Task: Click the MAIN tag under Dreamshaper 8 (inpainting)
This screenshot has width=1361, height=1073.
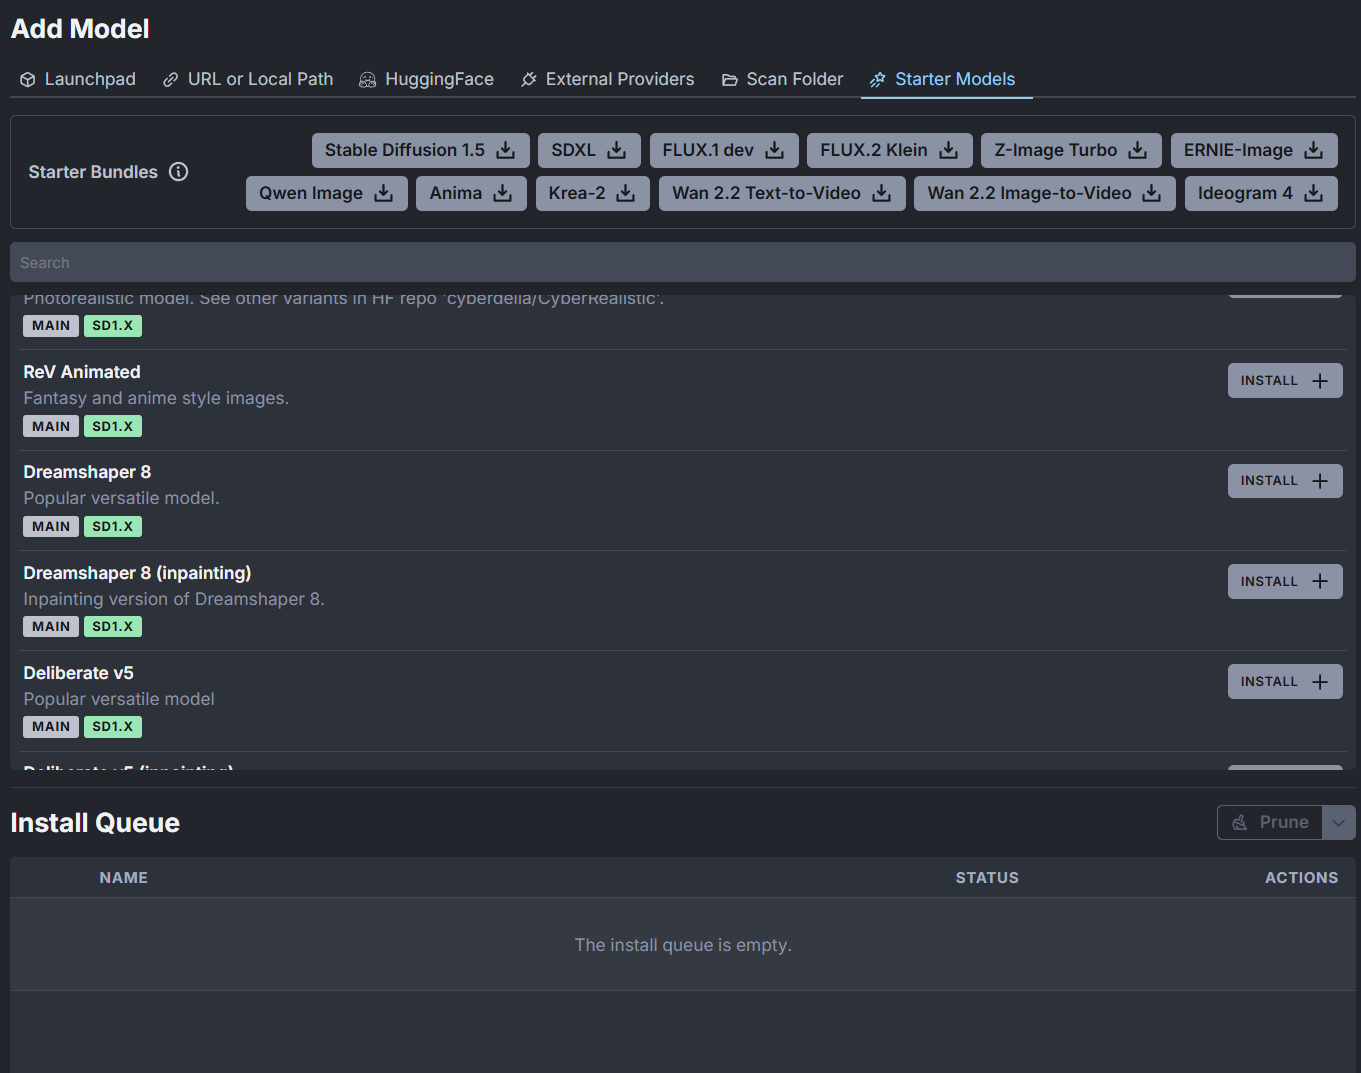Action: (x=51, y=627)
